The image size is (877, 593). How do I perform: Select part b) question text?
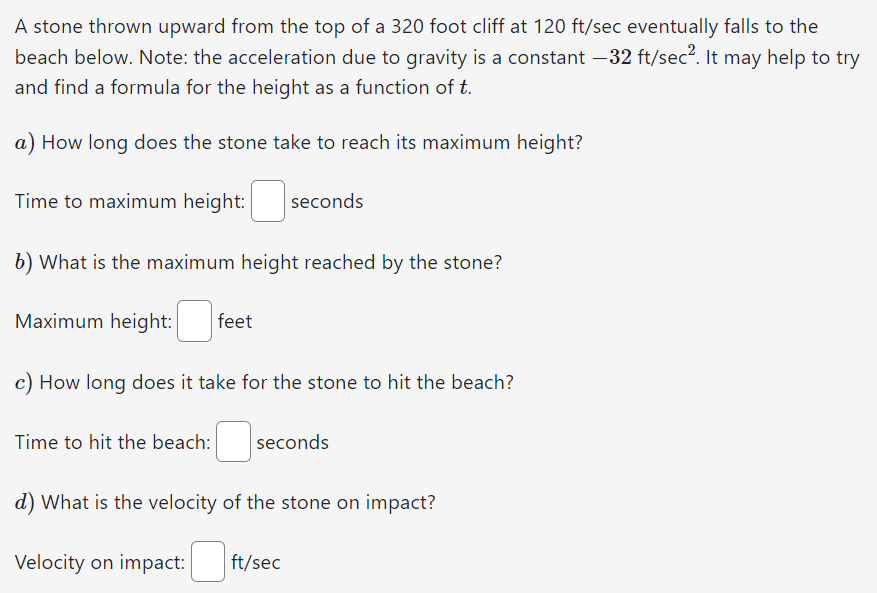click(258, 262)
